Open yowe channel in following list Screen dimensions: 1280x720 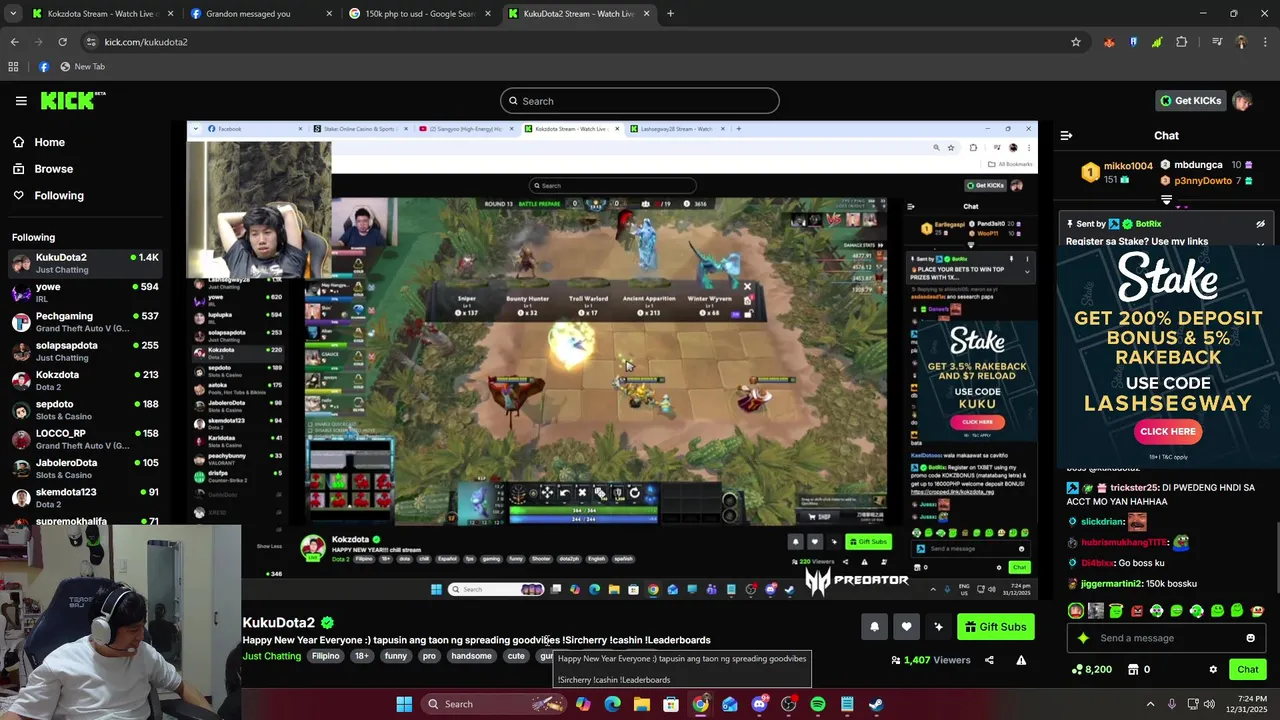pos(85,293)
